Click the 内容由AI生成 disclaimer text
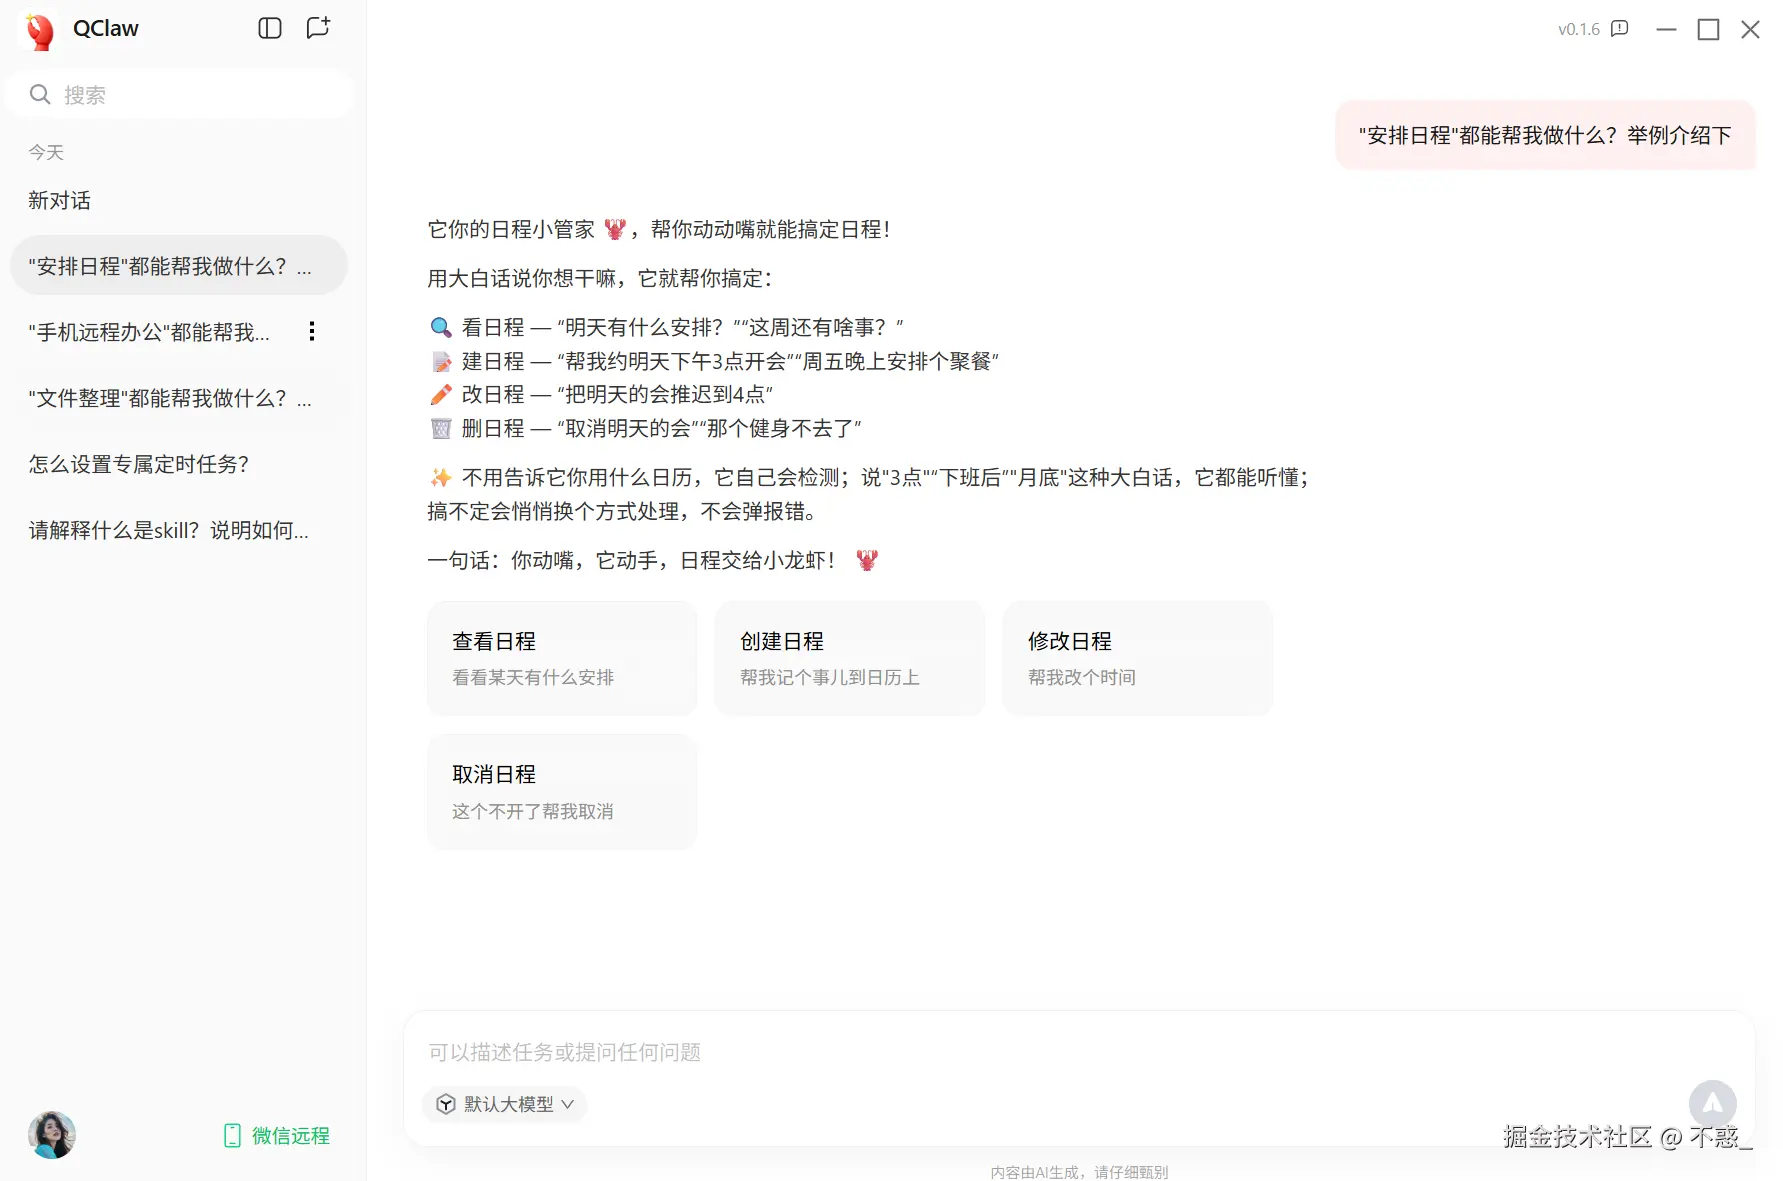1783x1181 pixels. click(x=1079, y=1172)
